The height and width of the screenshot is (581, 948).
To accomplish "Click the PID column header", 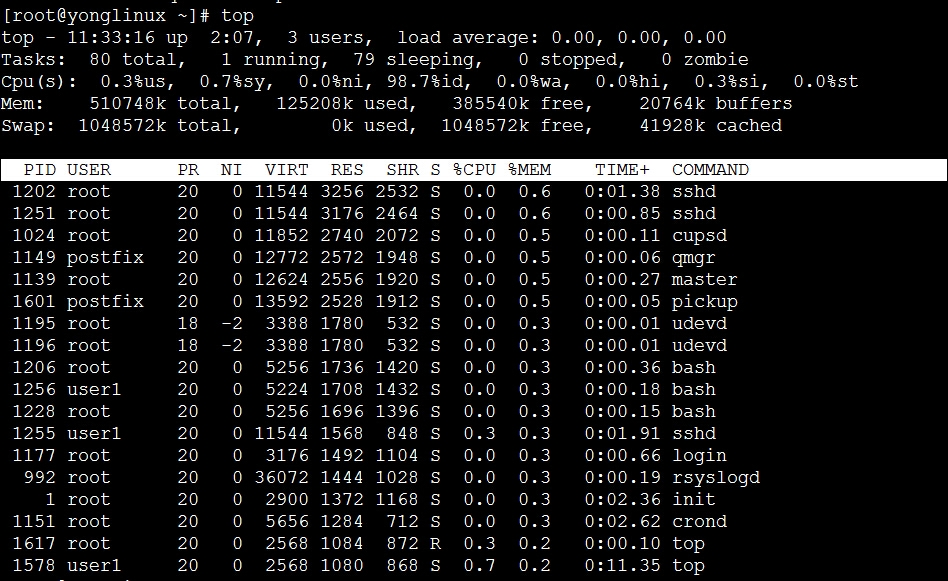I will (40, 170).
